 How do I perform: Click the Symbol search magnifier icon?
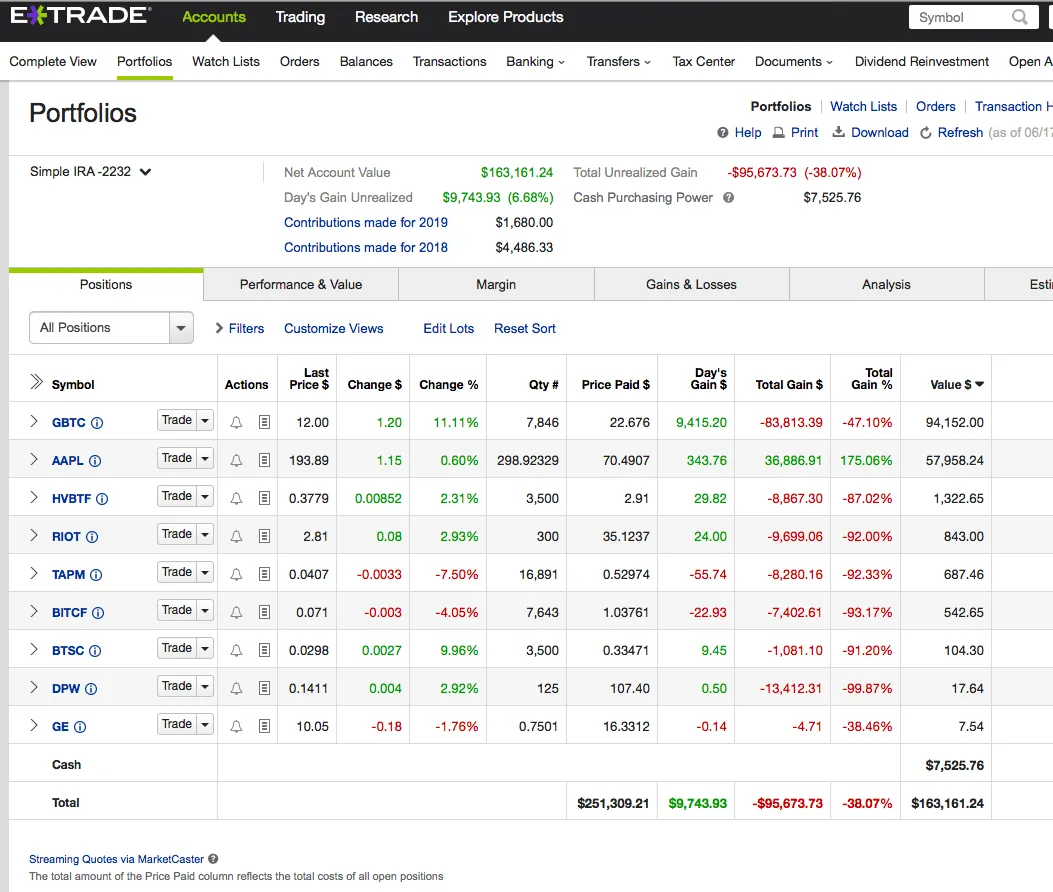(x=1019, y=17)
